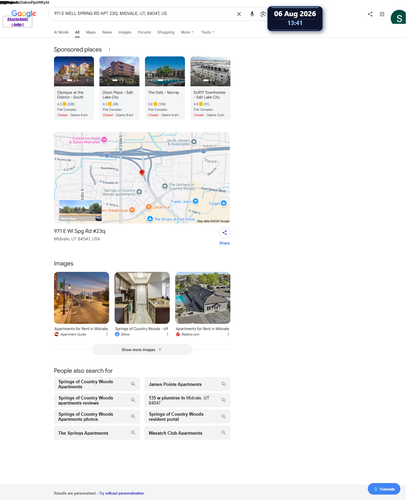Open SUR17 Townhomes sponsored card
The image size is (411, 500).
[x=210, y=88]
